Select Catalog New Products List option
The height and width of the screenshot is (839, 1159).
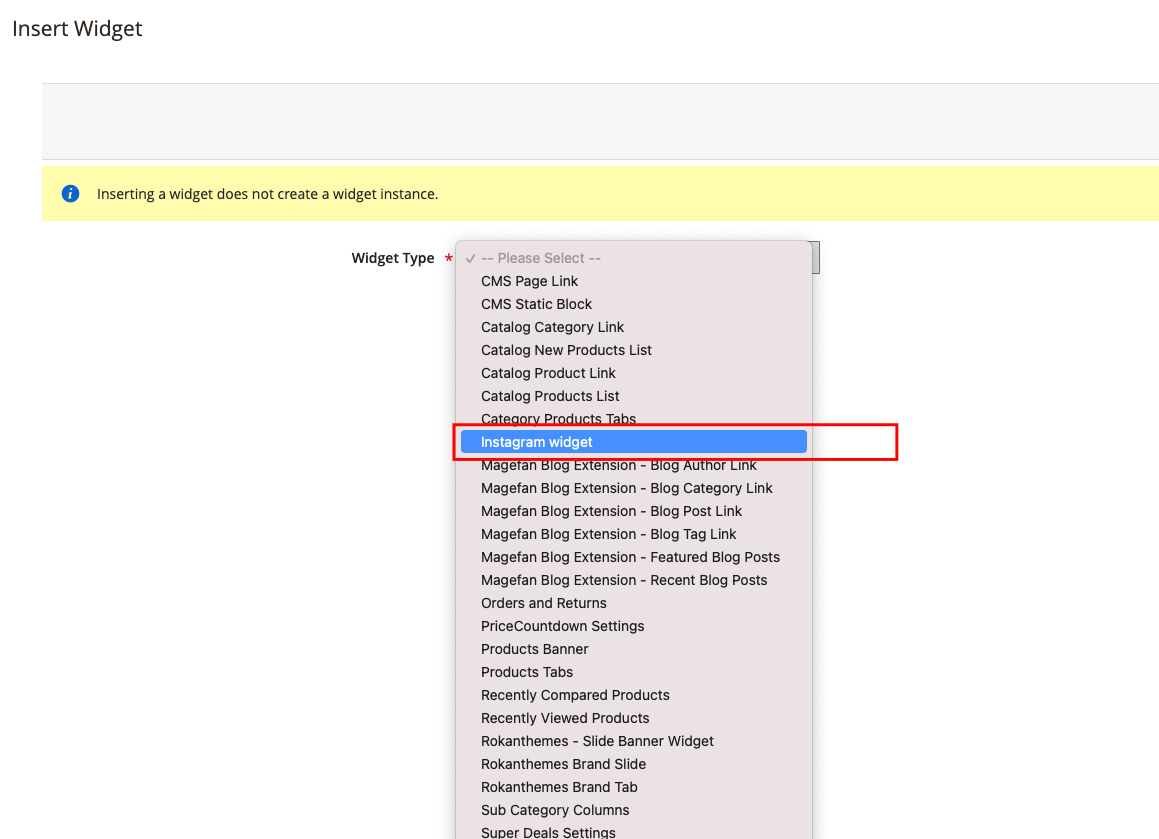click(x=633, y=350)
